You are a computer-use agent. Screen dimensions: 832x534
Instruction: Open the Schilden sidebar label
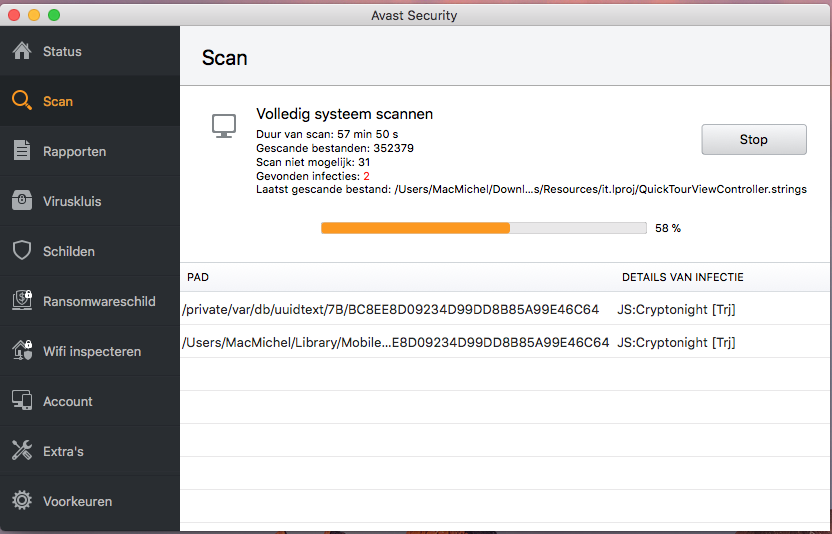coord(69,252)
